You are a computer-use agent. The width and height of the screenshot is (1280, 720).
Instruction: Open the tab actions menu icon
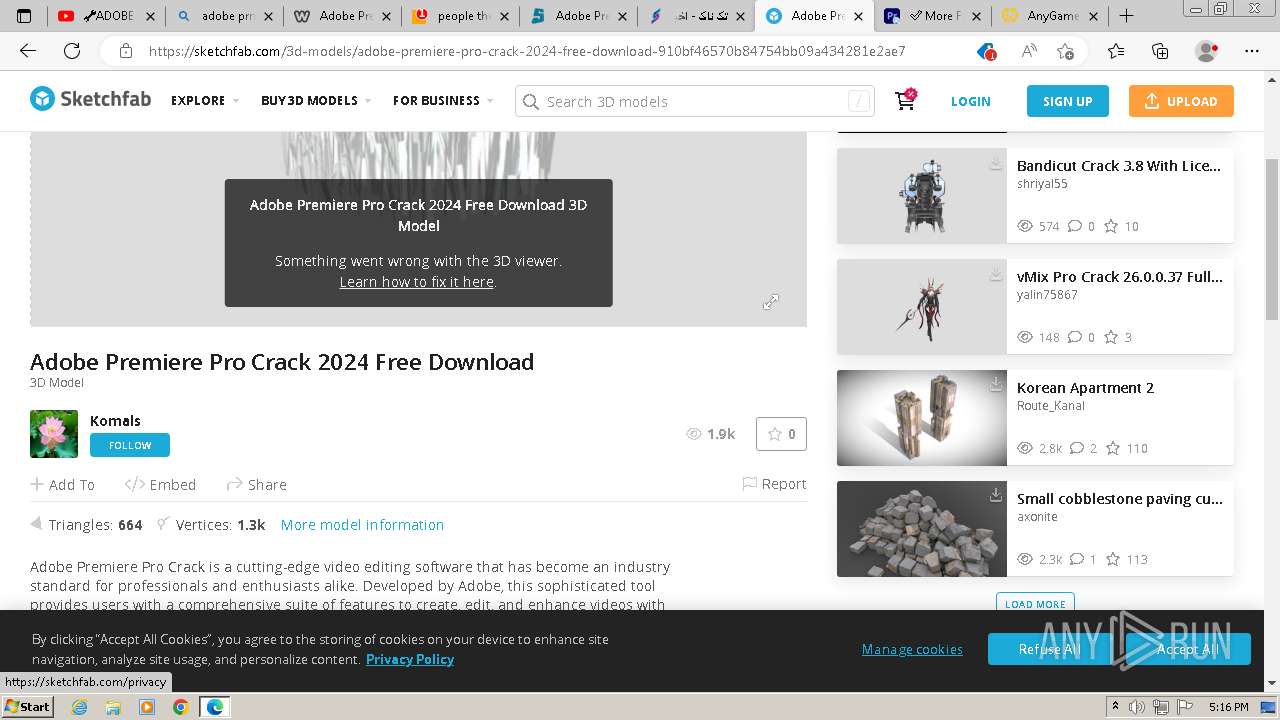coord(24,16)
